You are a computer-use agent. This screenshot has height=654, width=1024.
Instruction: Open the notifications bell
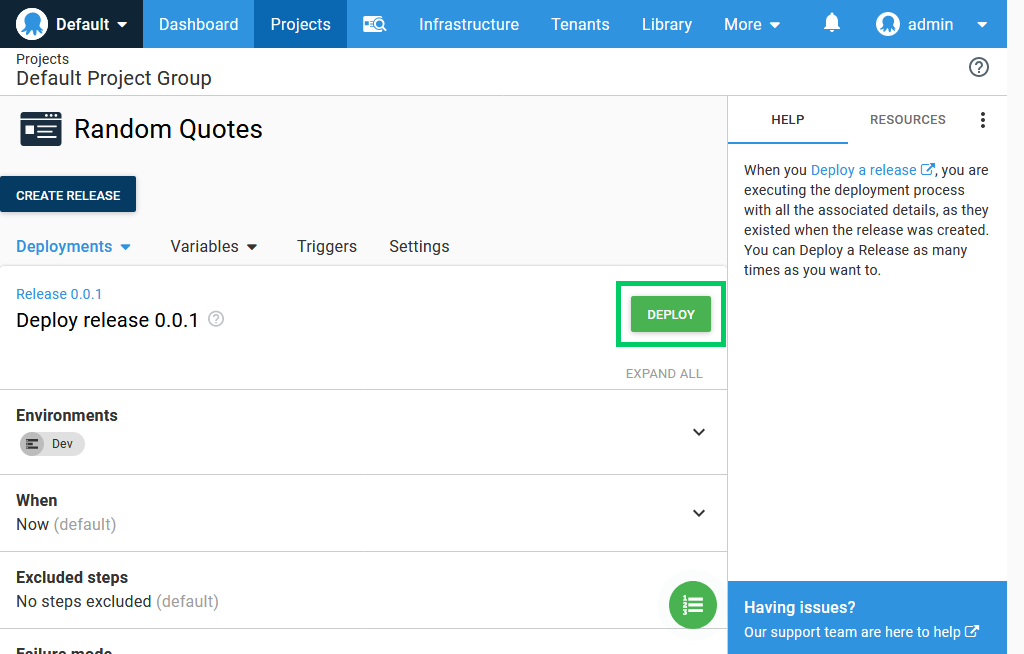[x=831, y=24]
